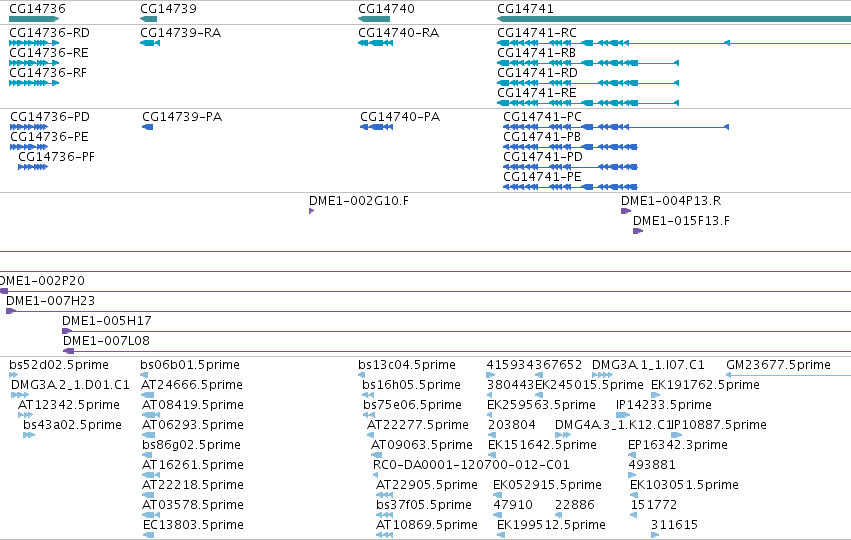Viewport: 851px width, 540px height.
Task: Select the DME1-002P20 BAC label
Action: (42, 281)
